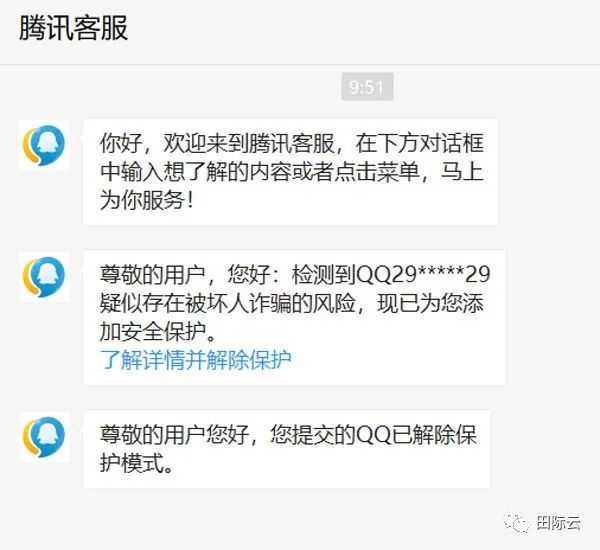Click the text 护模式。 in last bubble

pyautogui.click(x=137, y=463)
